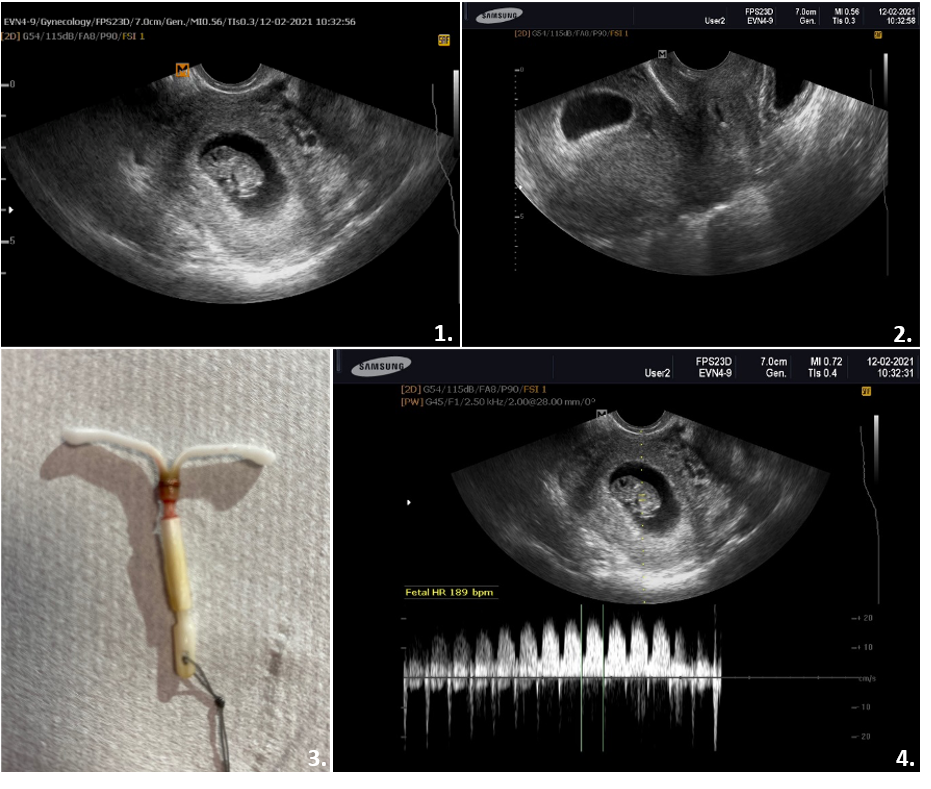931x789 pixels.
Task: Click the orange M orientation marker in panel 1
Action: pyautogui.click(x=182, y=69)
